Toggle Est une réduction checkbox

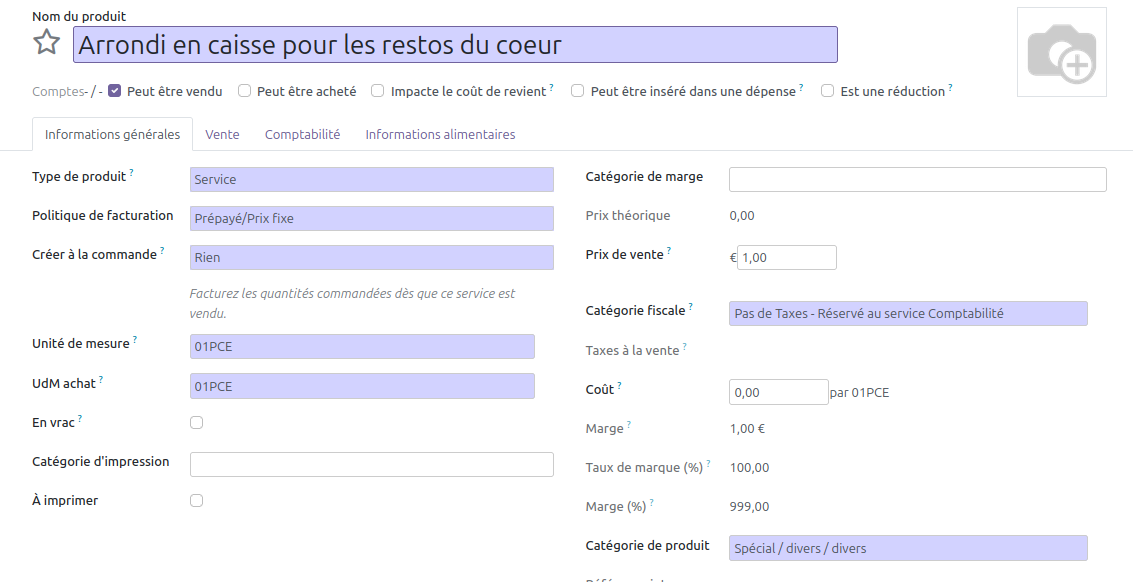coord(827,91)
